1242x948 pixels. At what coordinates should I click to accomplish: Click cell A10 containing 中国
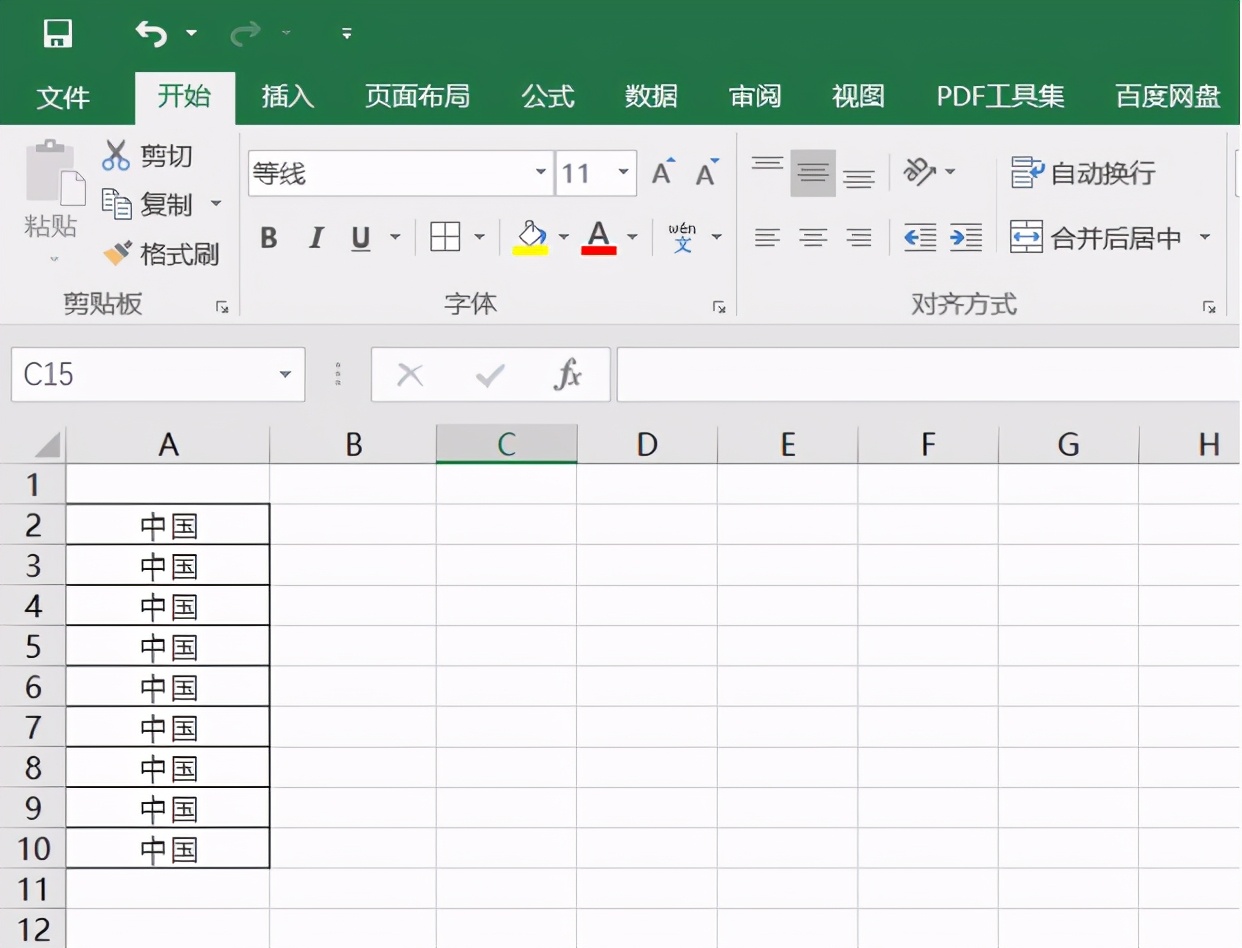[168, 849]
